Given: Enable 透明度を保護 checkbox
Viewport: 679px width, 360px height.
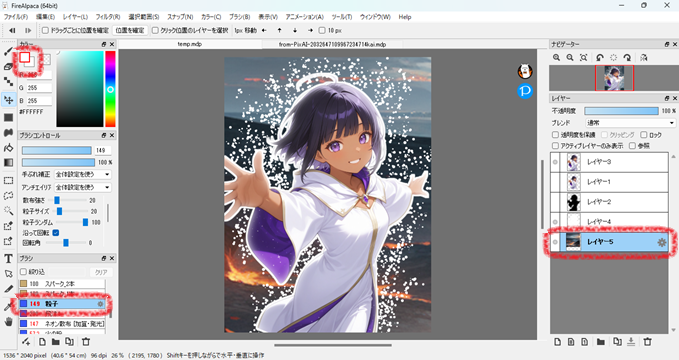Looking at the screenshot, I should [555, 135].
